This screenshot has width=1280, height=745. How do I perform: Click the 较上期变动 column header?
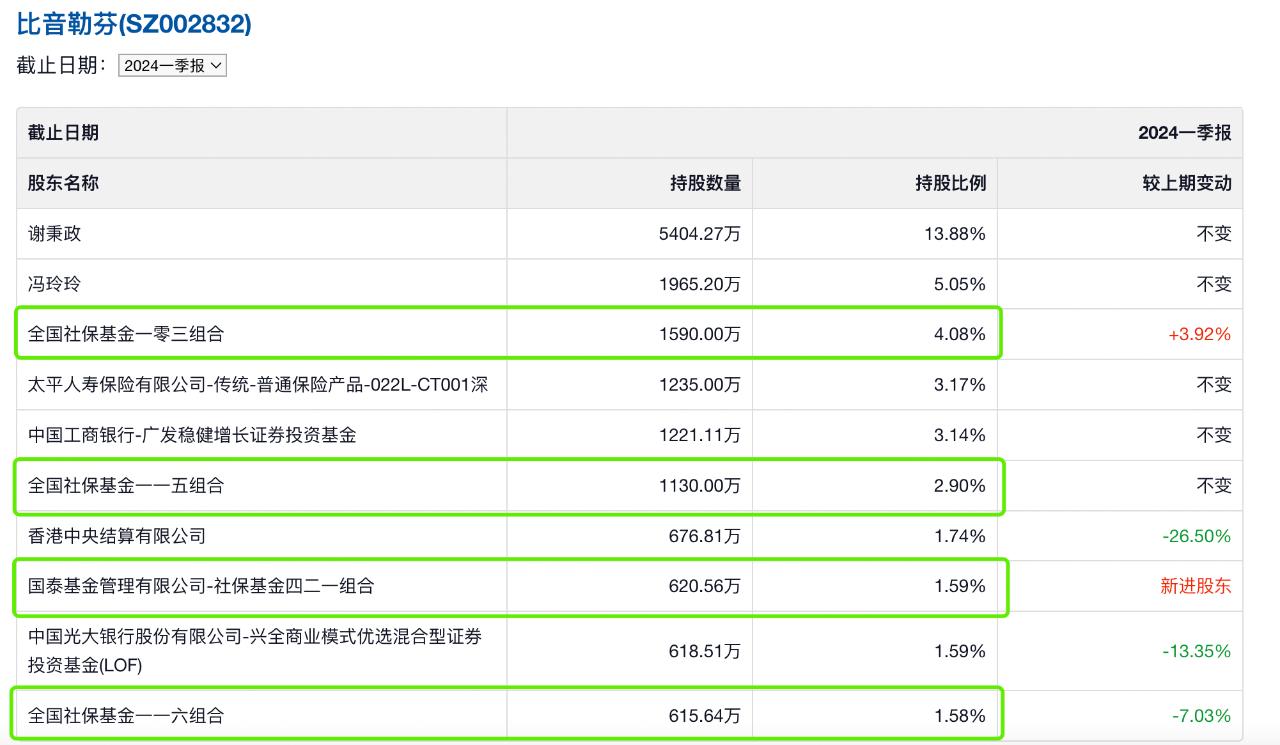[1187, 183]
